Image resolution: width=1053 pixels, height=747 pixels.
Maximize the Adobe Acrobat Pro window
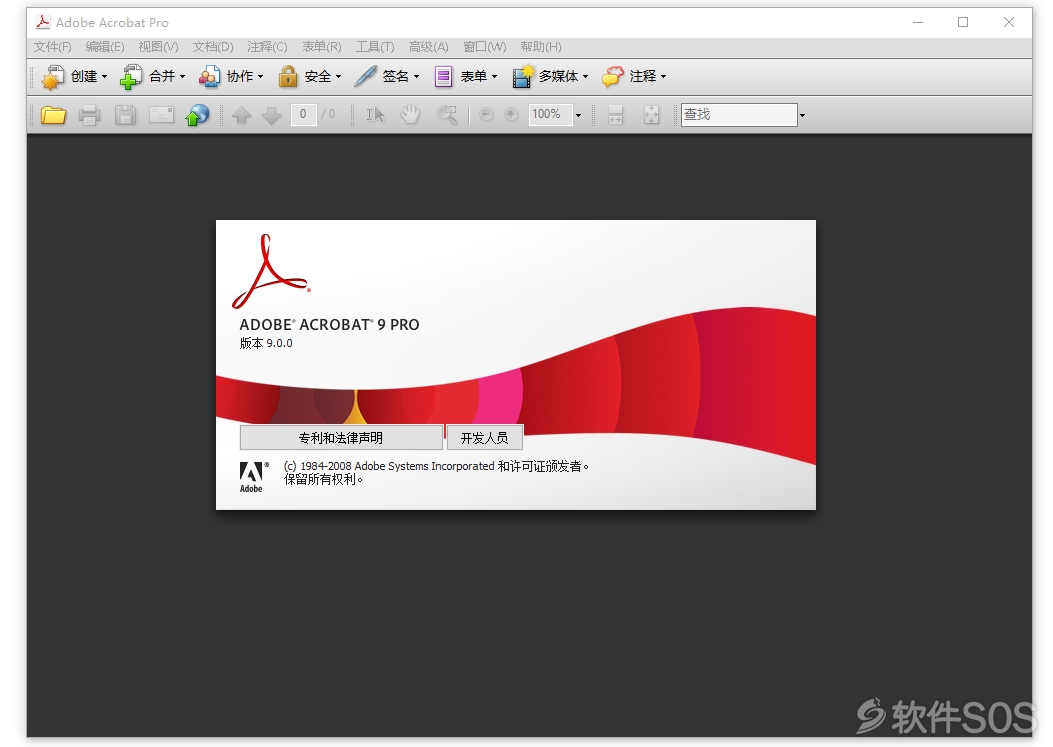[963, 22]
